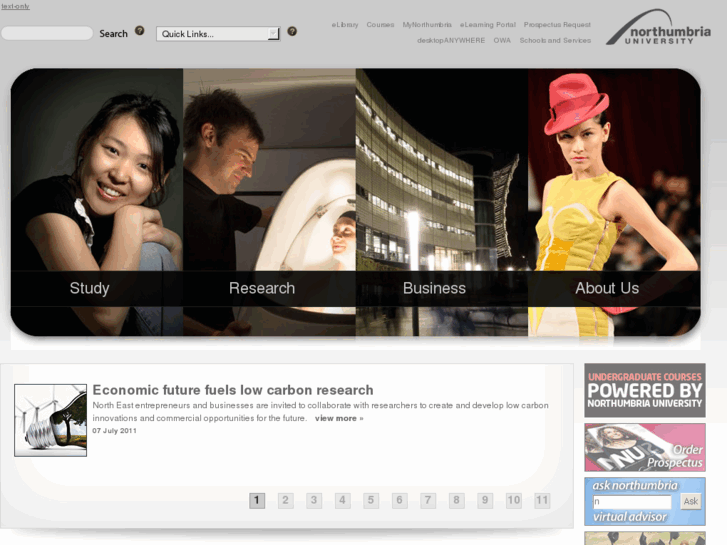Viewport: 727px width, 545px height.
Task: Open the Undergraduate Courses banner
Action: [645, 390]
